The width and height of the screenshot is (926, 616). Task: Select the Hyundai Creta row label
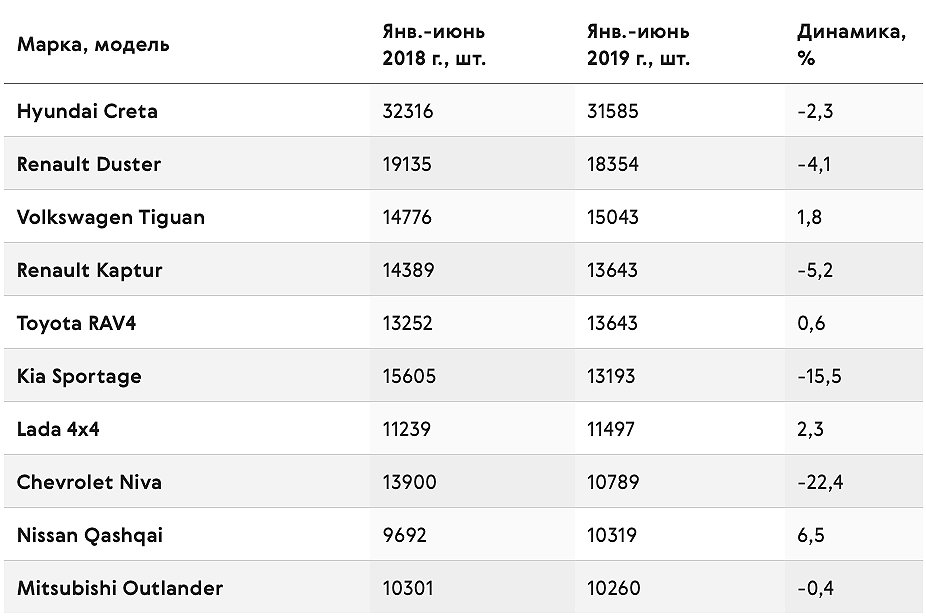coord(87,111)
